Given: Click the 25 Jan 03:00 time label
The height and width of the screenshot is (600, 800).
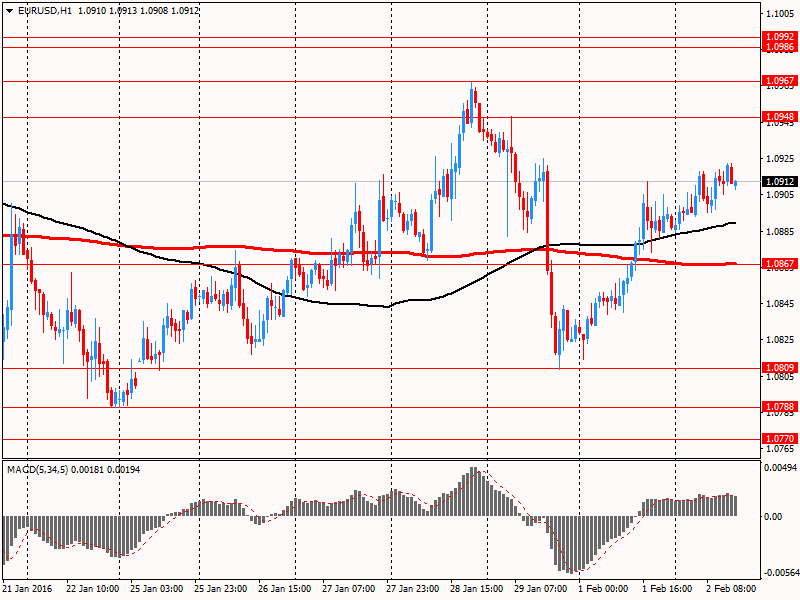Looking at the screenshot, I should click(159, 590).
